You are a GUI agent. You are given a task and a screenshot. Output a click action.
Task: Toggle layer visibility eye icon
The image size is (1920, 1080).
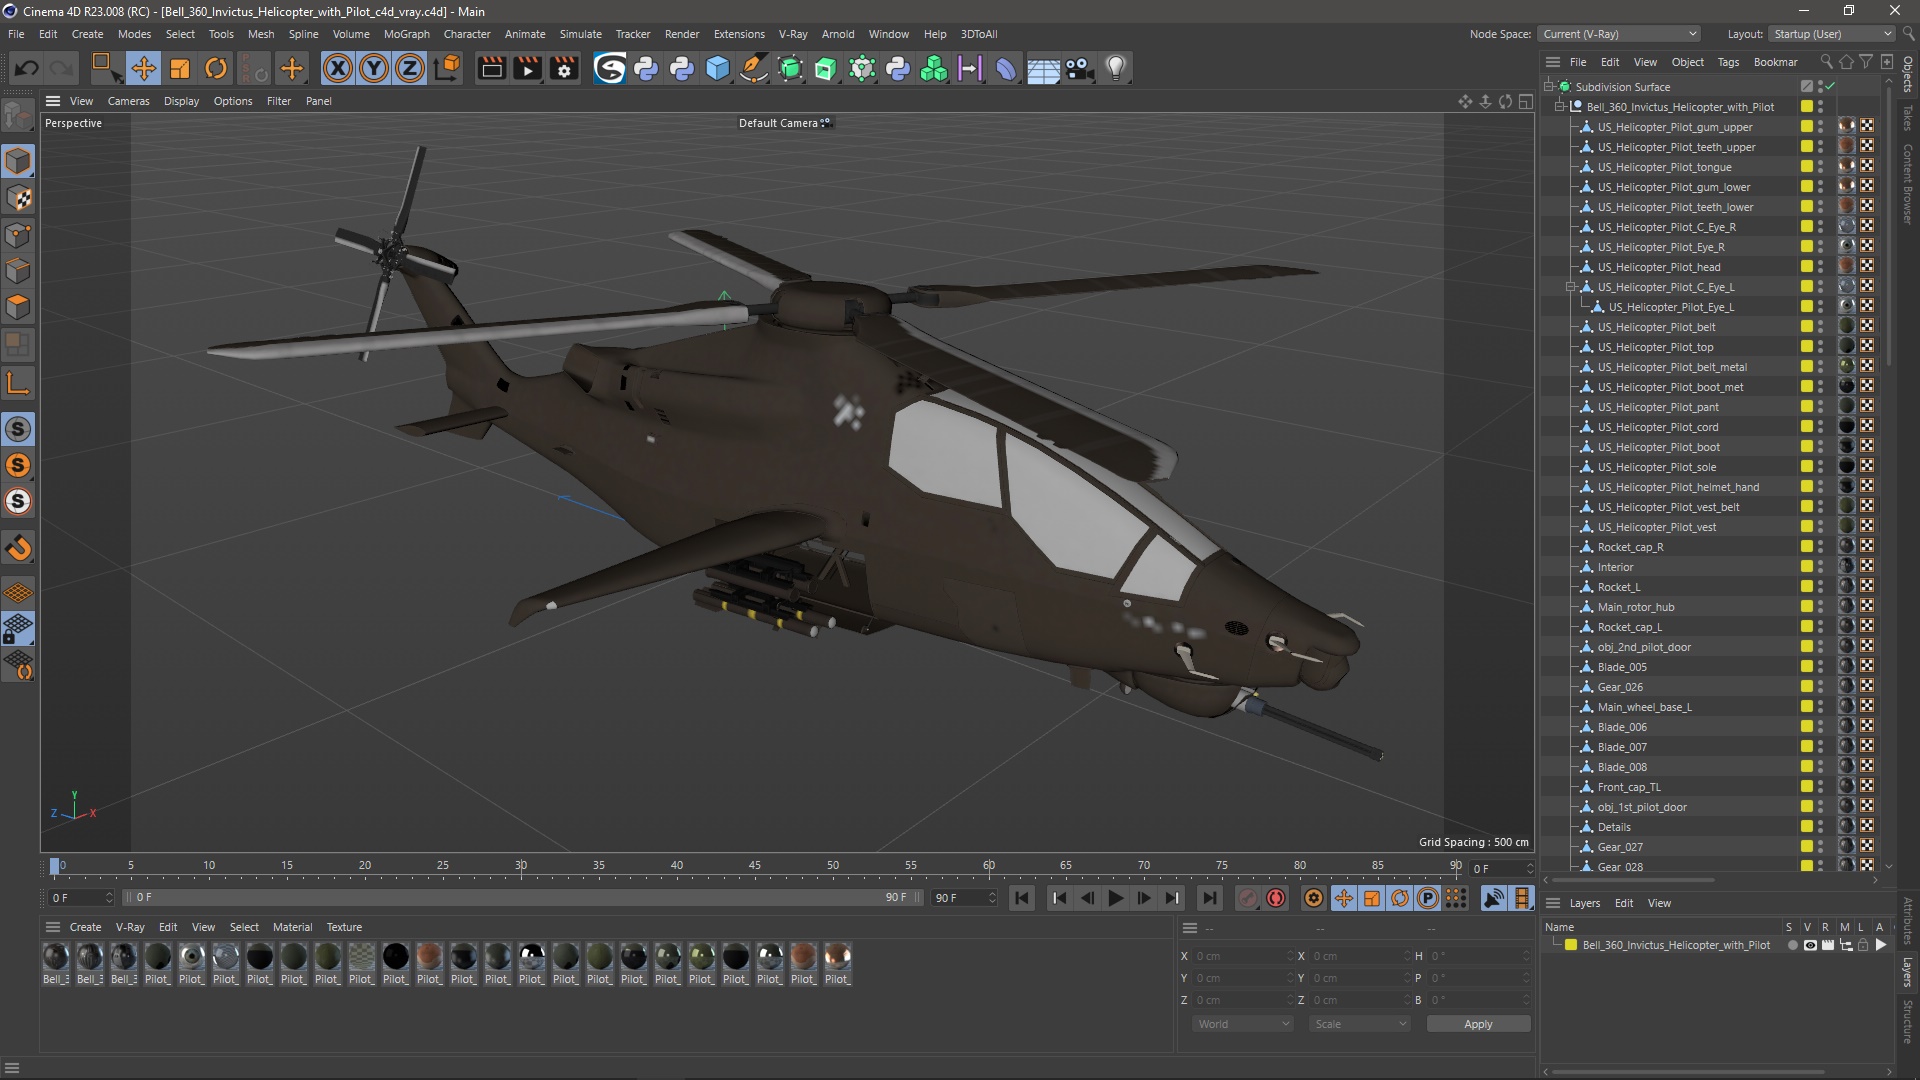[1810, 945]
